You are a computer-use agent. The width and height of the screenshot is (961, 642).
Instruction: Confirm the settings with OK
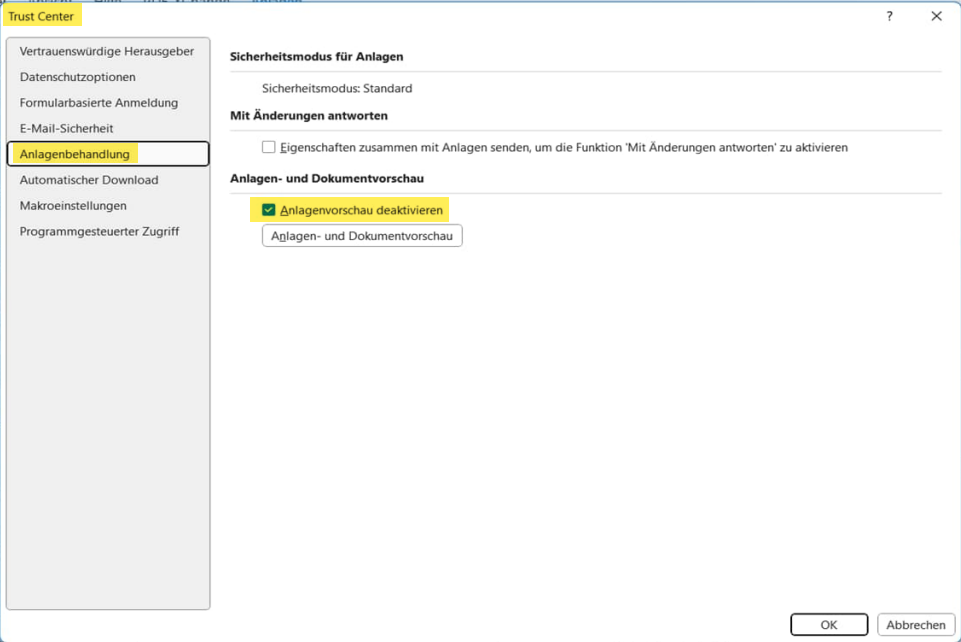pos(828,625)
